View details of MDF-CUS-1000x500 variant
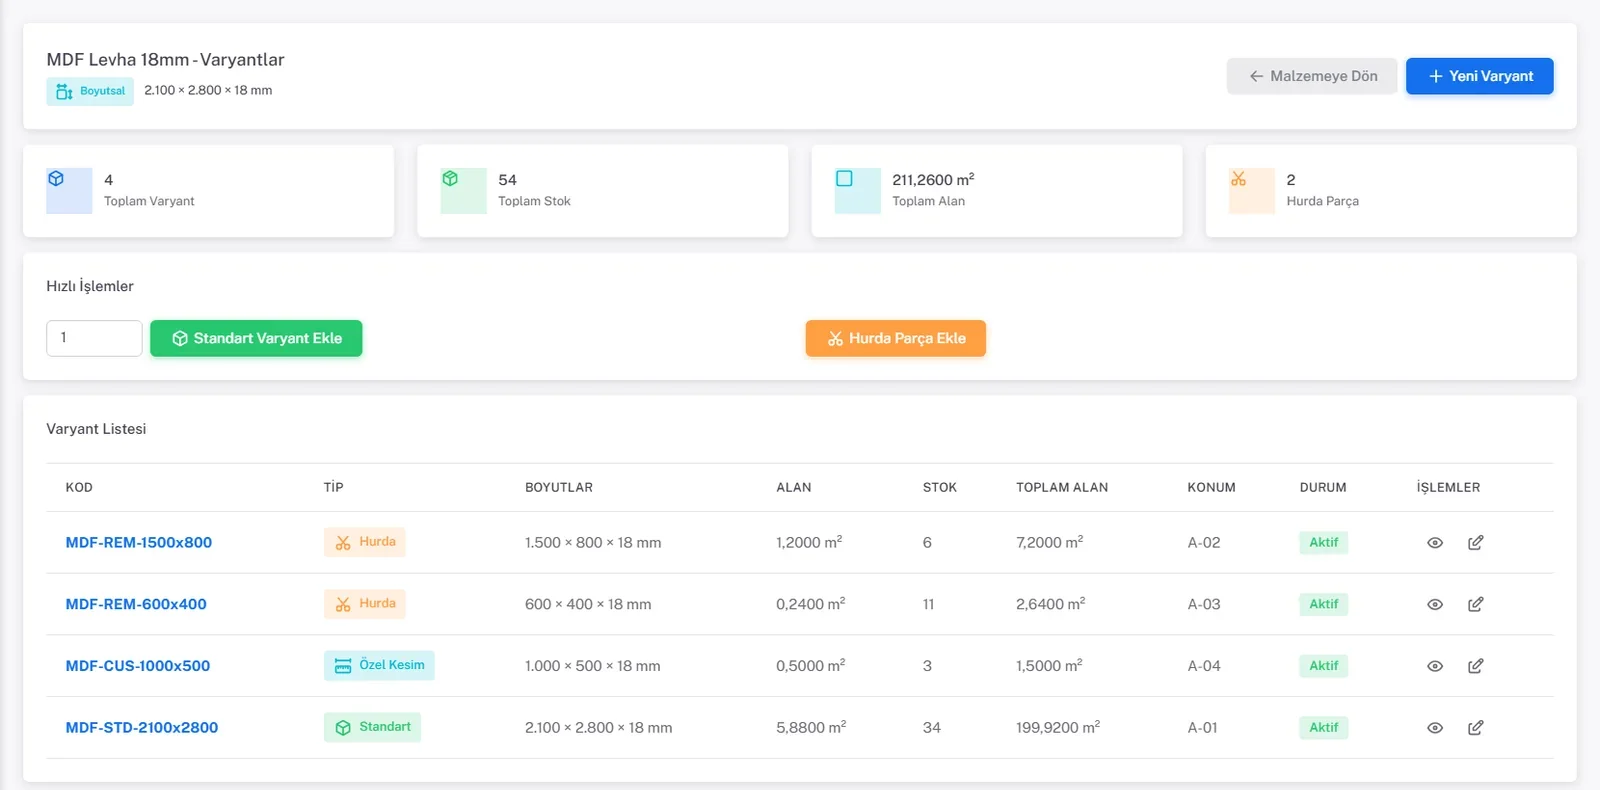Image resolution: width=1600 pixels, height=790 pixels. (1435, 666)
